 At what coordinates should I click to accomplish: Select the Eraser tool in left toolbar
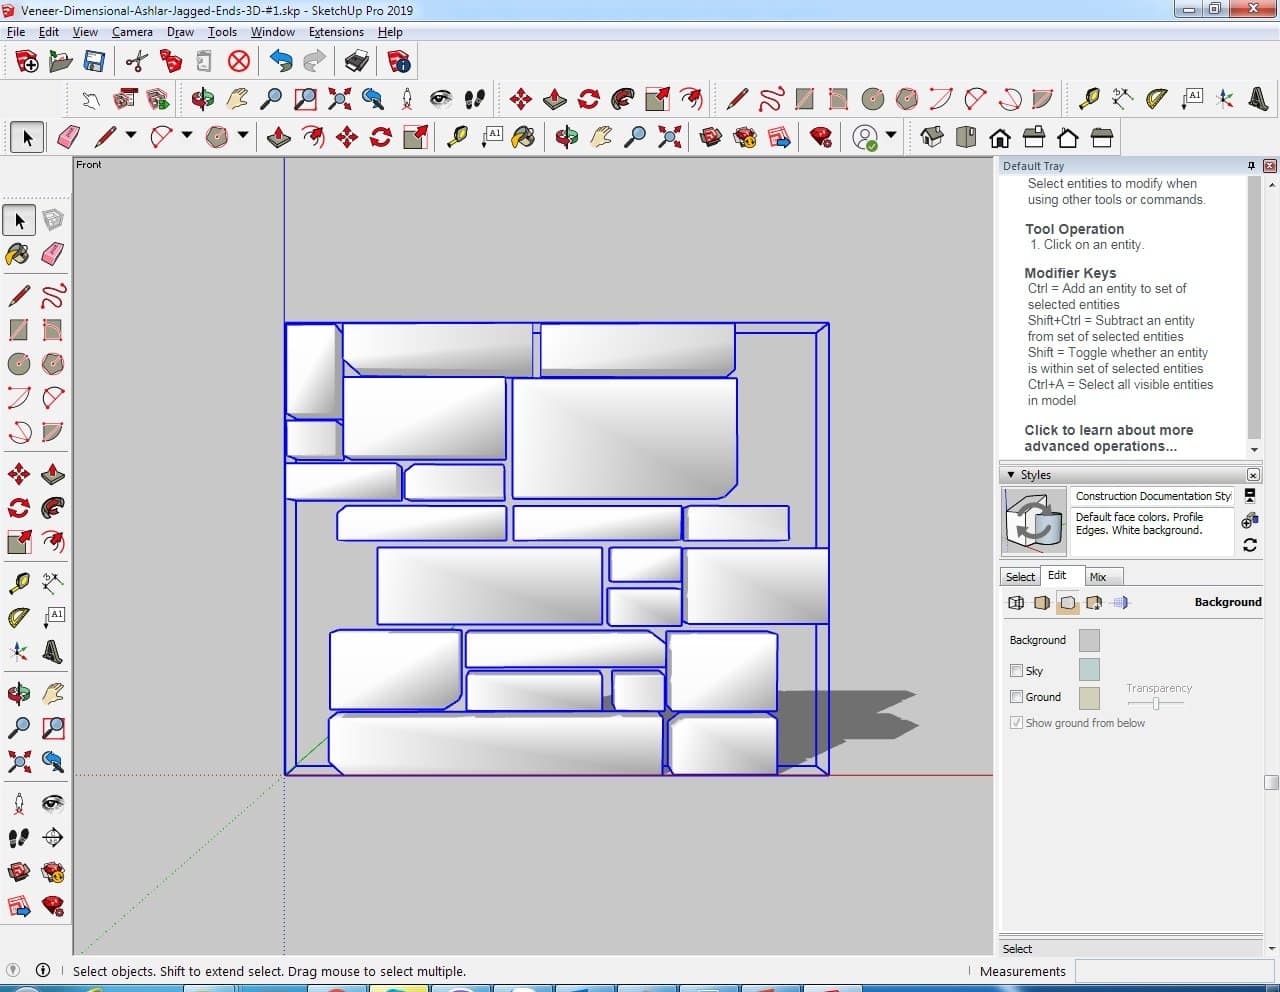pyautogui.click(x=53, y=254)
